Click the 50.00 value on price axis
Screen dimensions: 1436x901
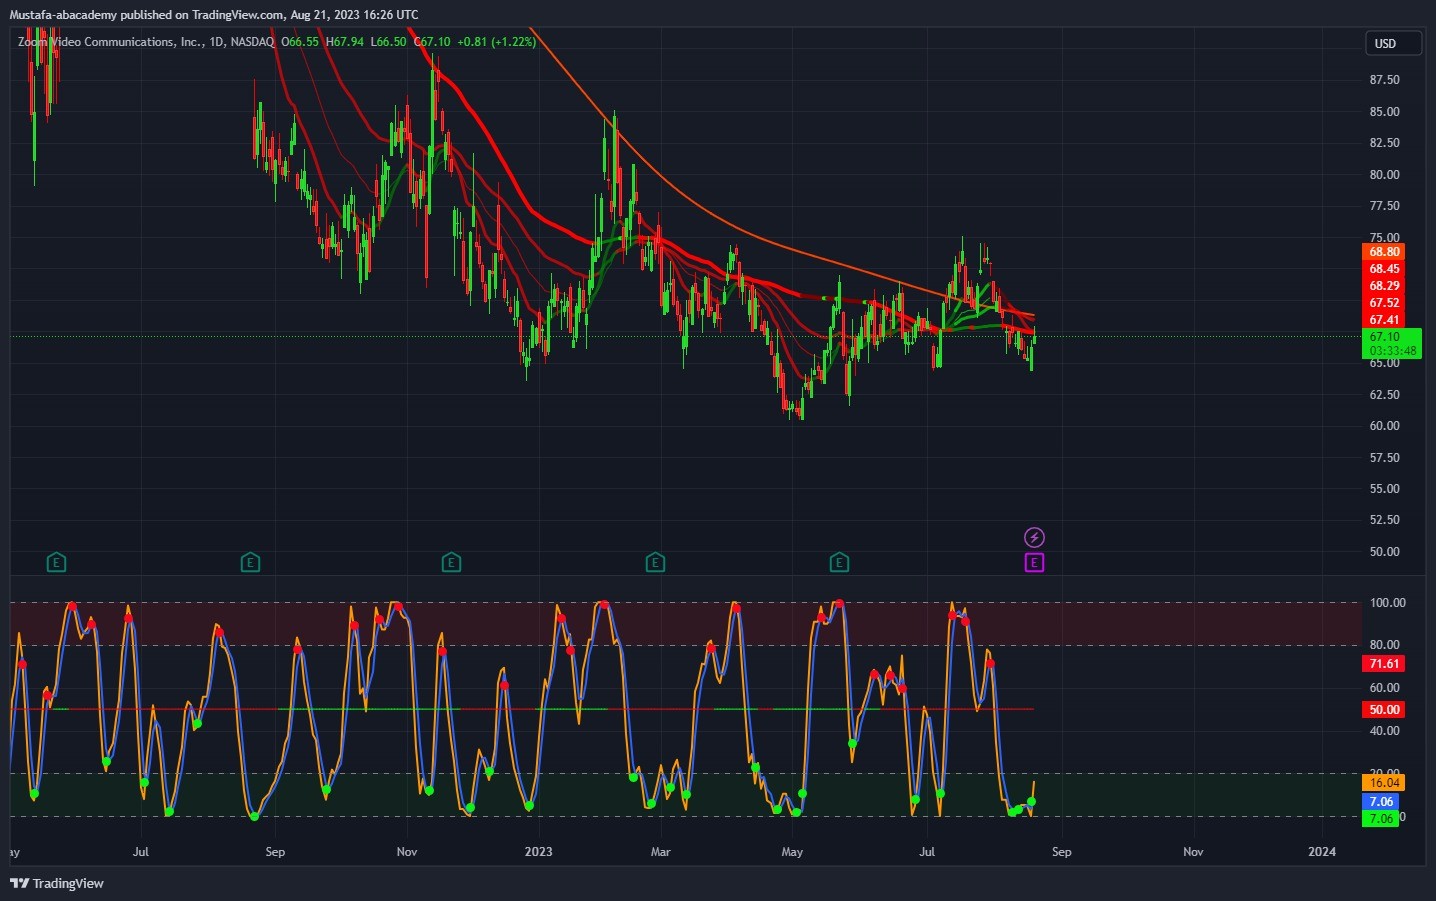point(1384,552)
